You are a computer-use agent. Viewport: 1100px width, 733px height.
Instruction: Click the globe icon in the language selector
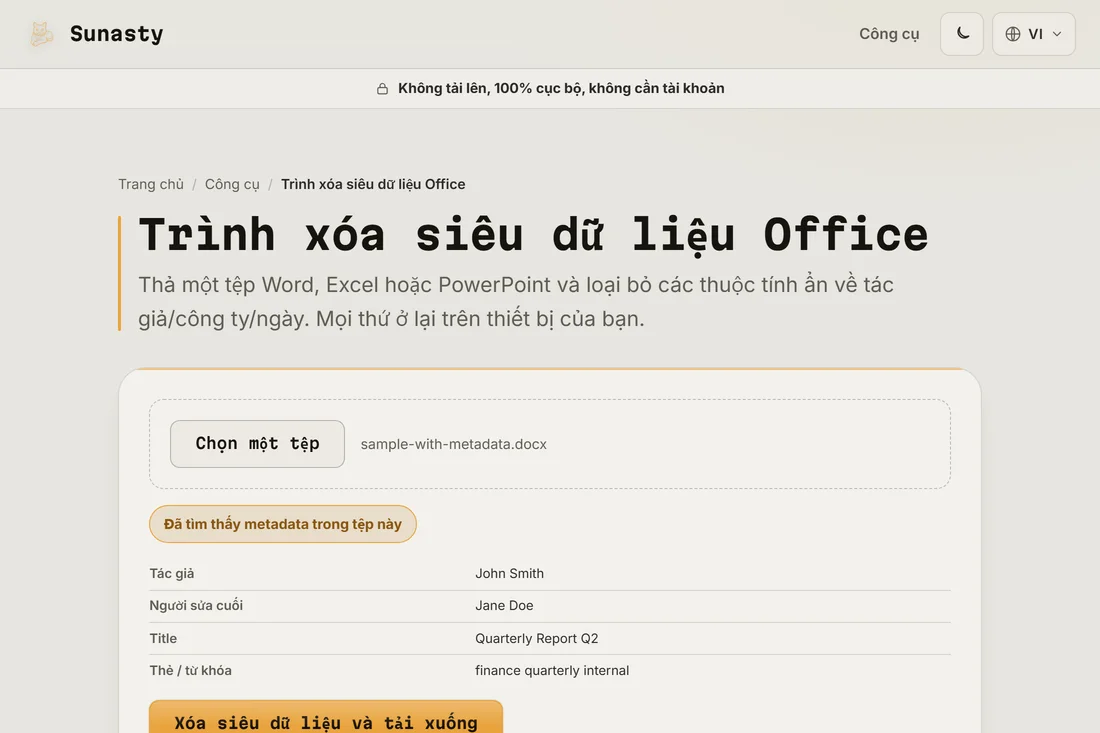pyautogui.click(x=1012, y=34)
